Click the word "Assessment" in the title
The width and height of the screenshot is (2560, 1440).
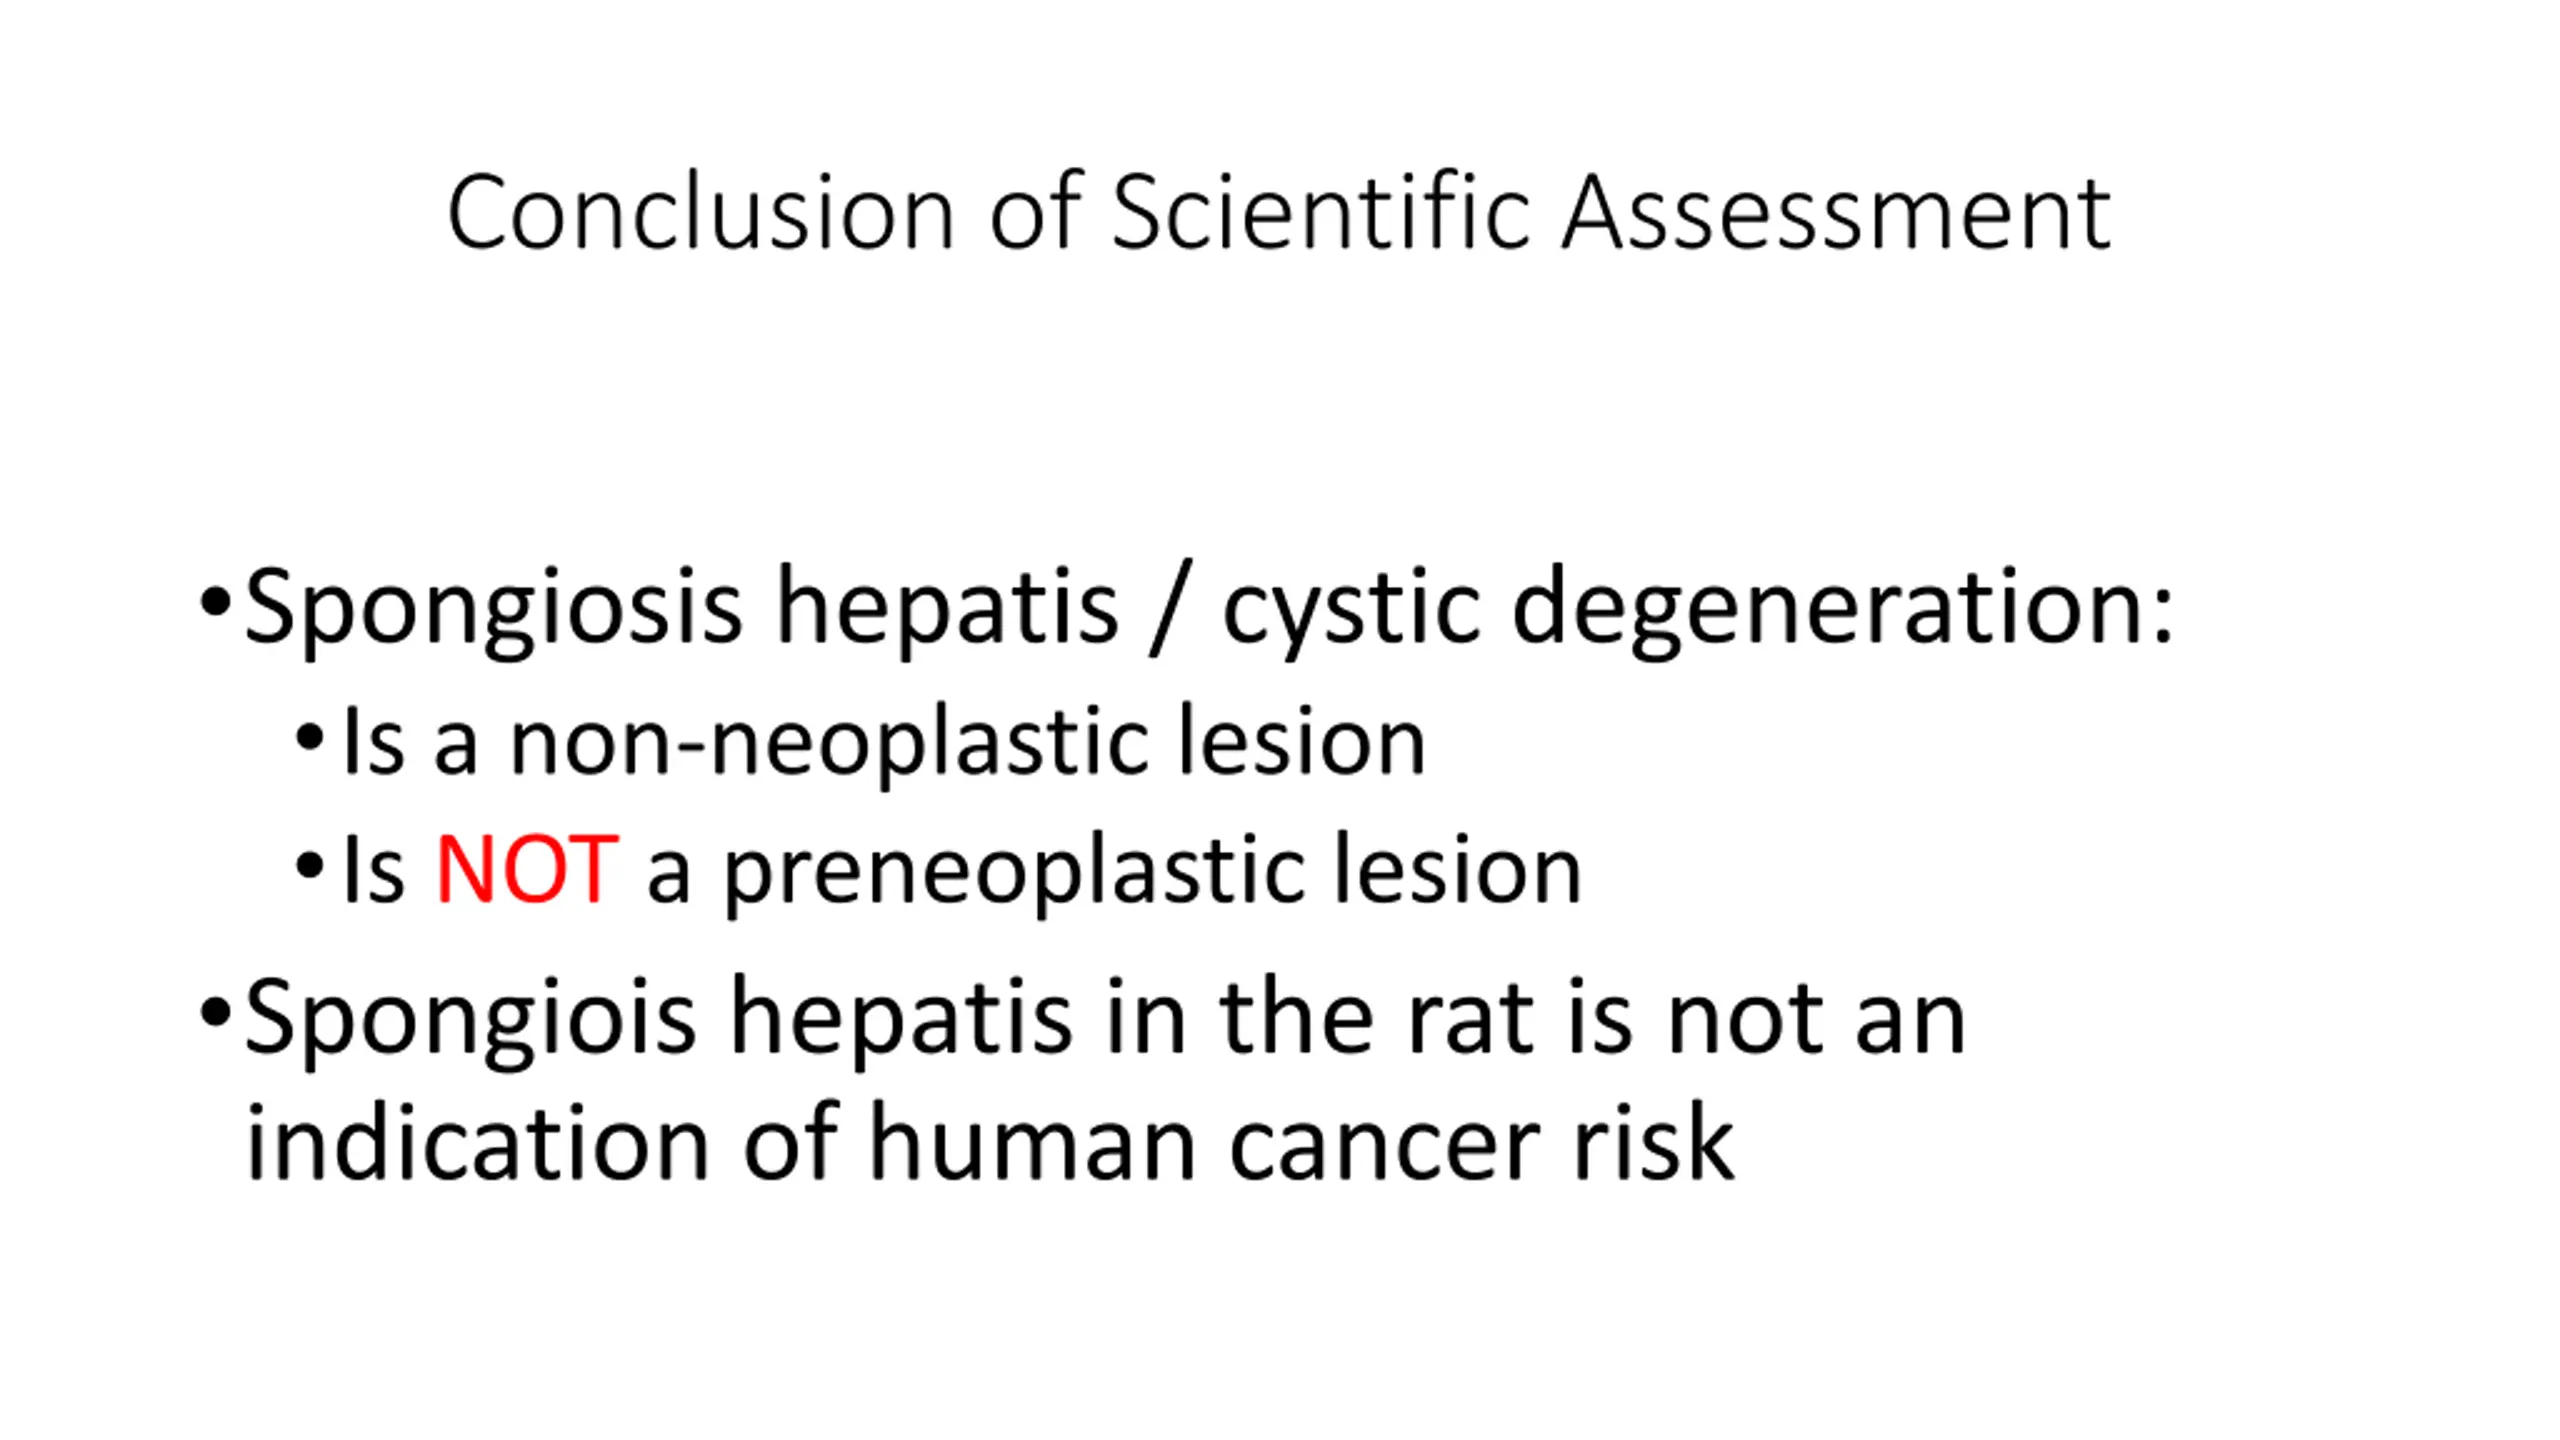point(1836,212)
